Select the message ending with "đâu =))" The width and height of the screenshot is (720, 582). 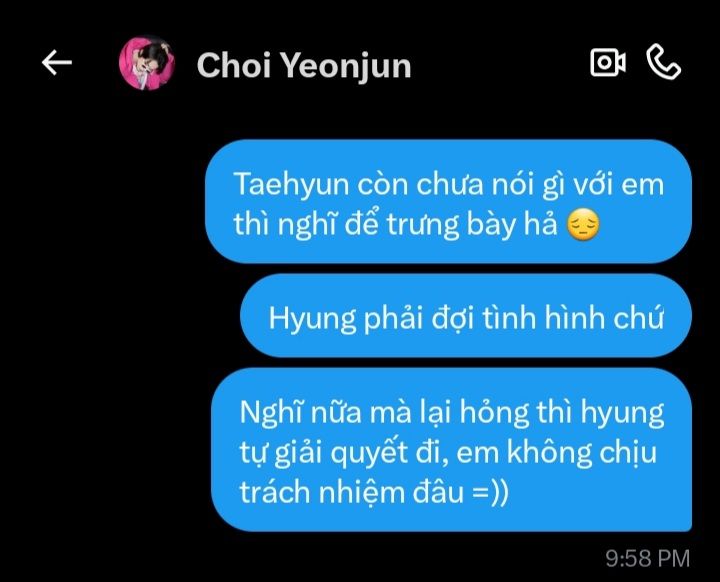tap(451, 450)
